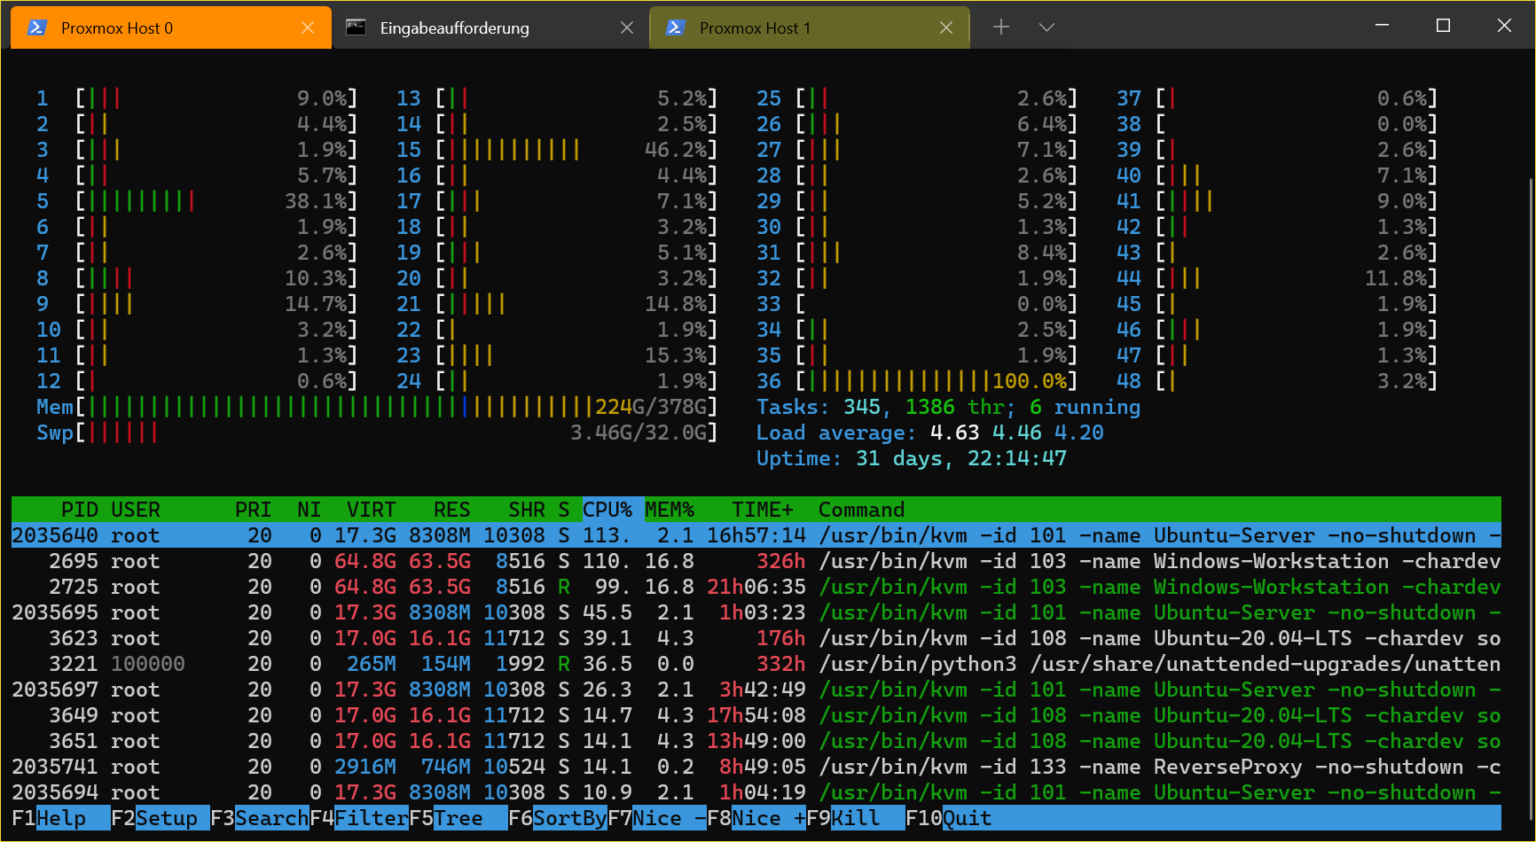Screen dimensions: 1536x842
Task: Select the Windows-Workstation kvm process row
Action: tap(700, 561)
